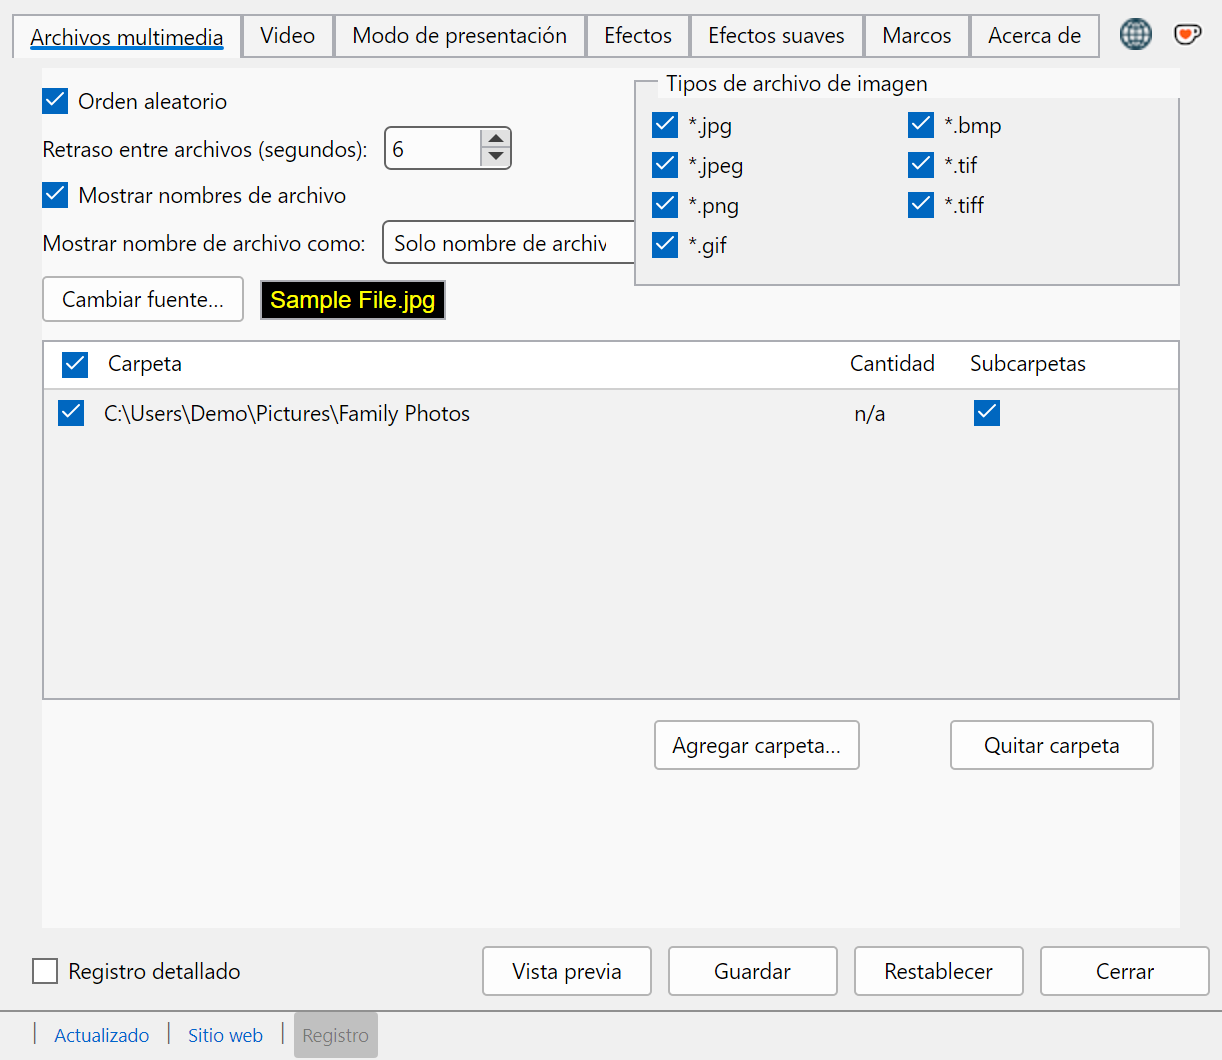Open the Sitio web link
This screenshot has width=1222, height=1060.
[x=225, y=1035]
